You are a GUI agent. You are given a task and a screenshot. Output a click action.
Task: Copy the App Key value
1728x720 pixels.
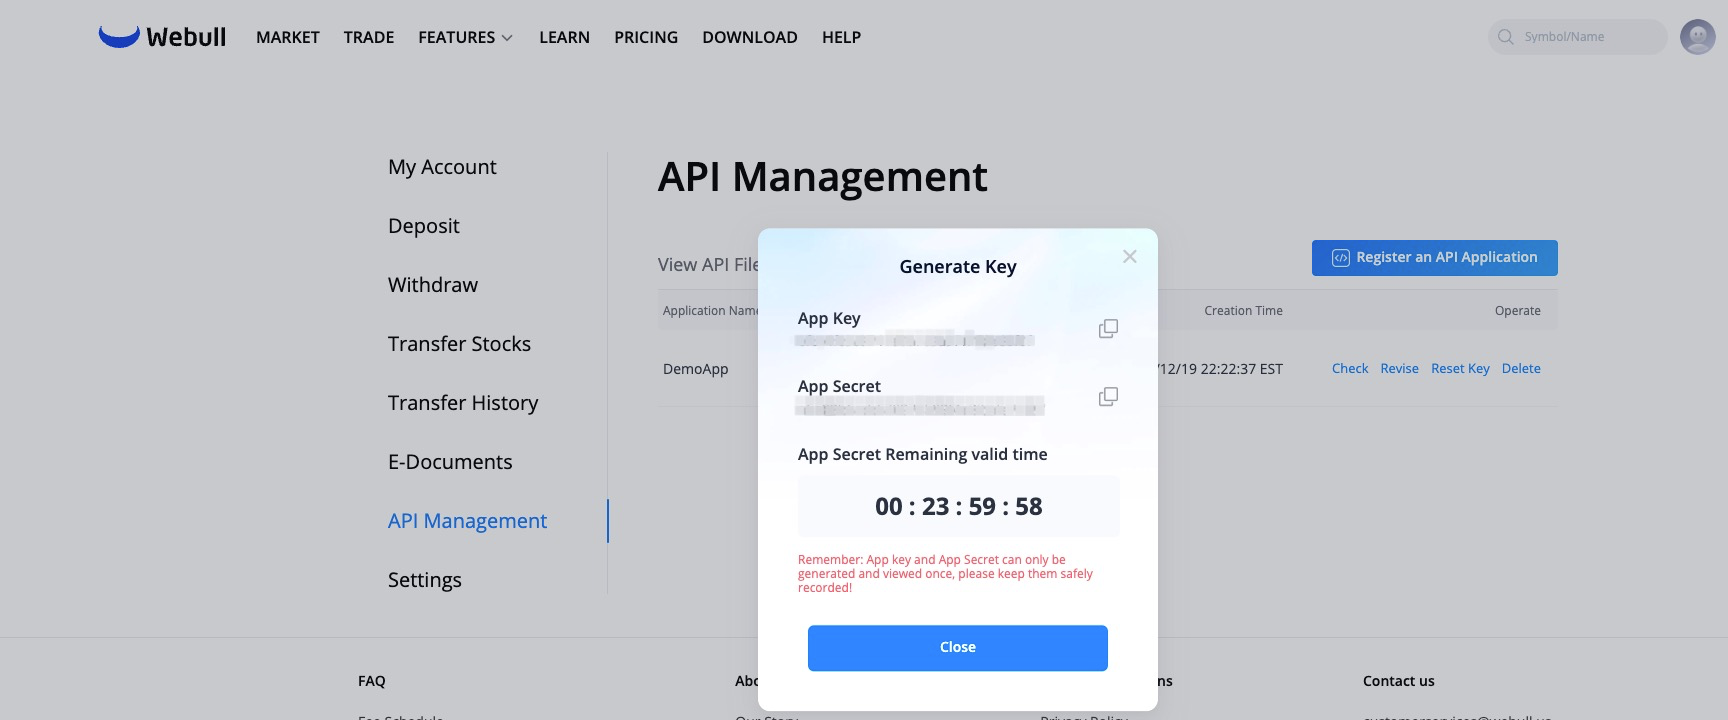tap(1108, 329)
